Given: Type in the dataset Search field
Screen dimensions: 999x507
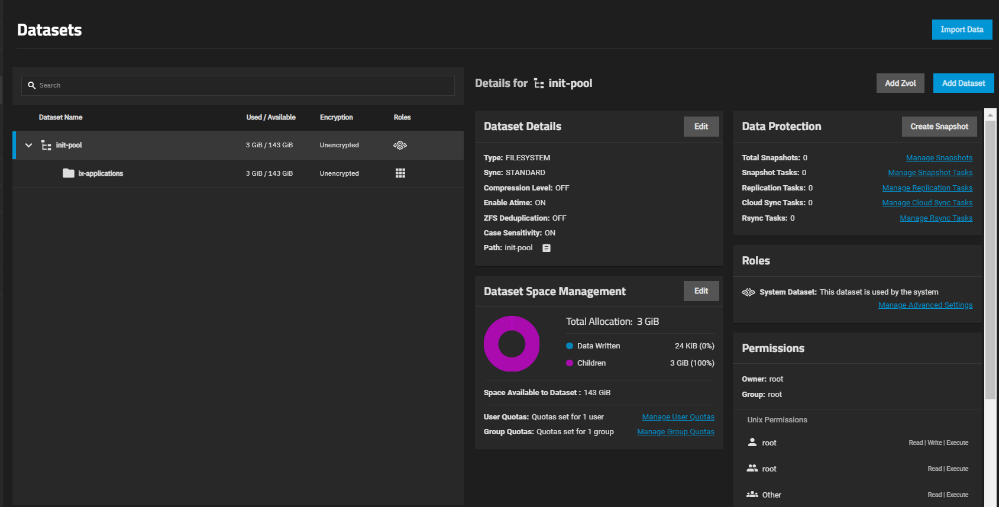Looking at the screenshot, I should [x=240, y=86].
